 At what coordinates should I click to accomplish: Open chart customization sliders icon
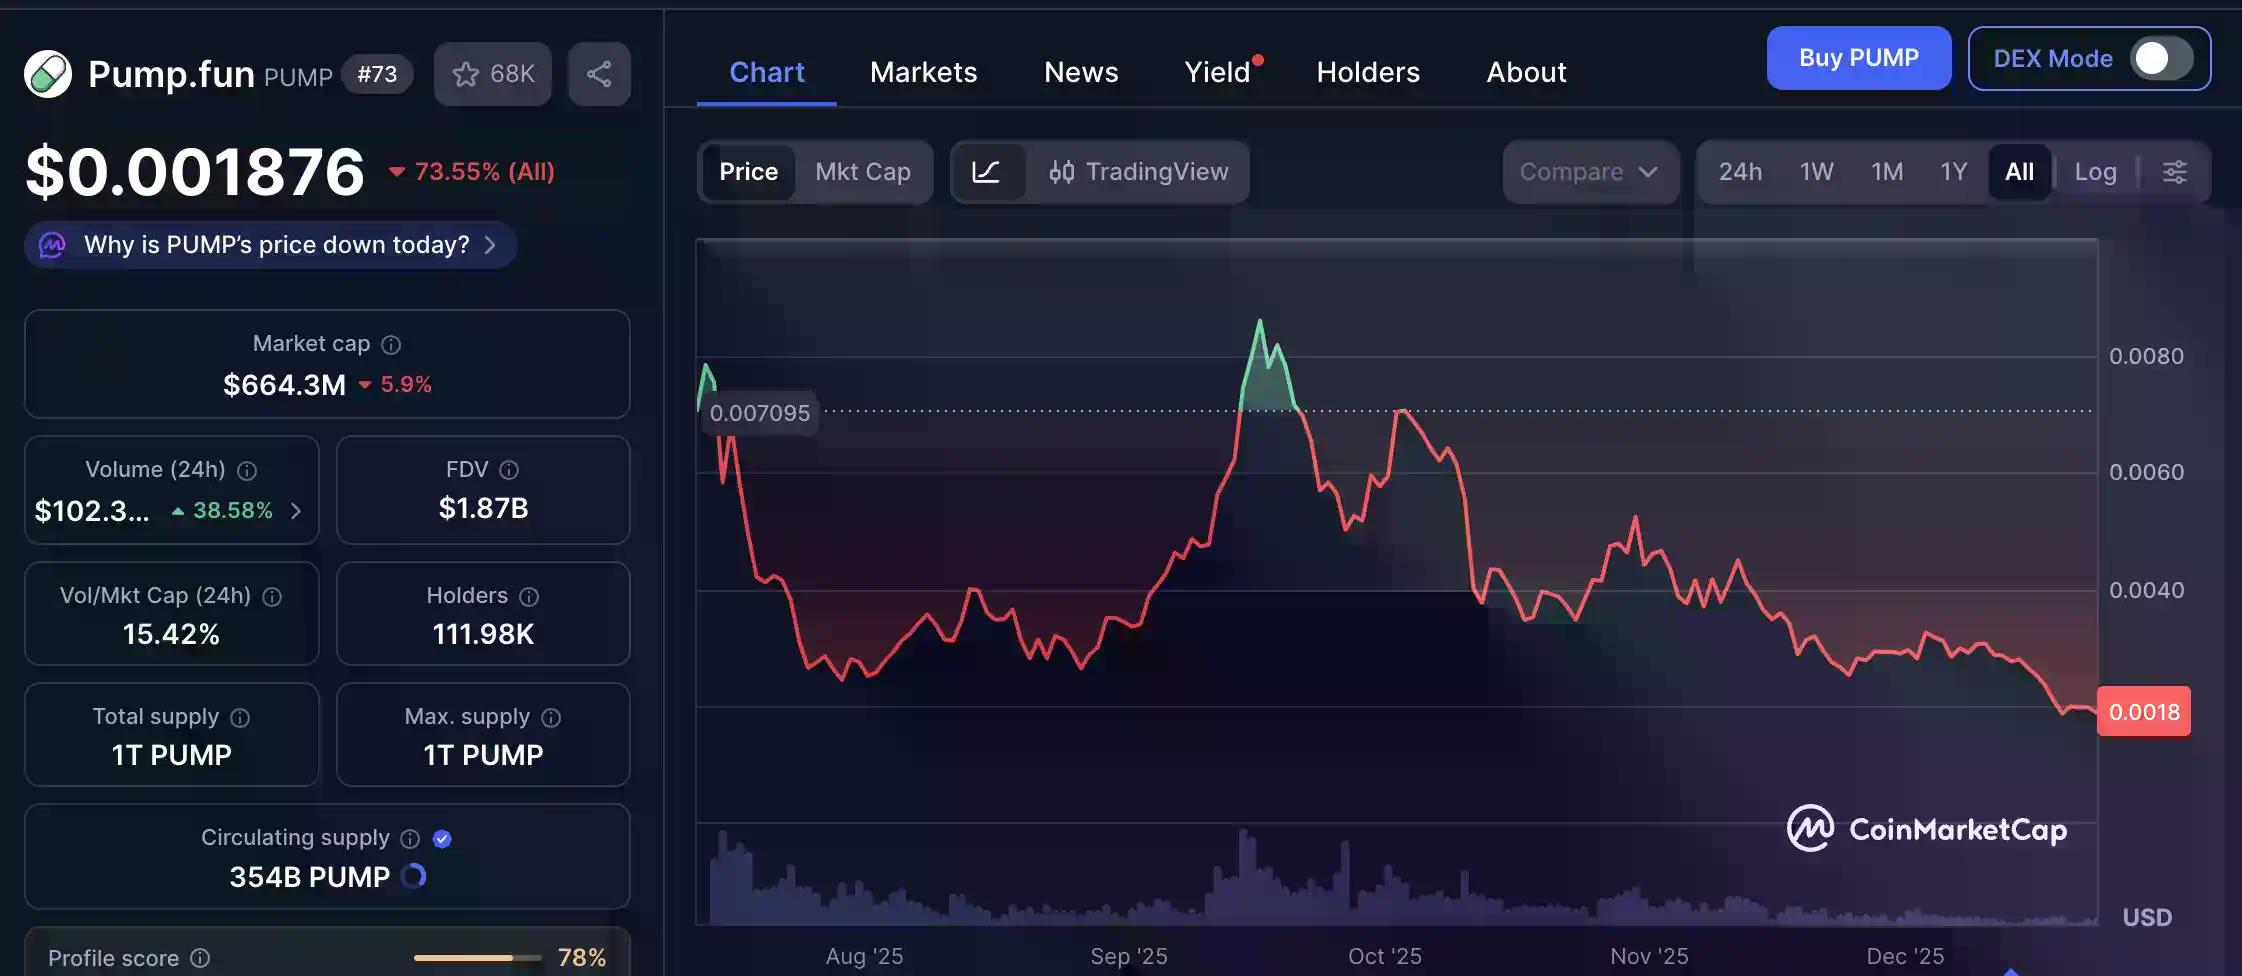2176,171
